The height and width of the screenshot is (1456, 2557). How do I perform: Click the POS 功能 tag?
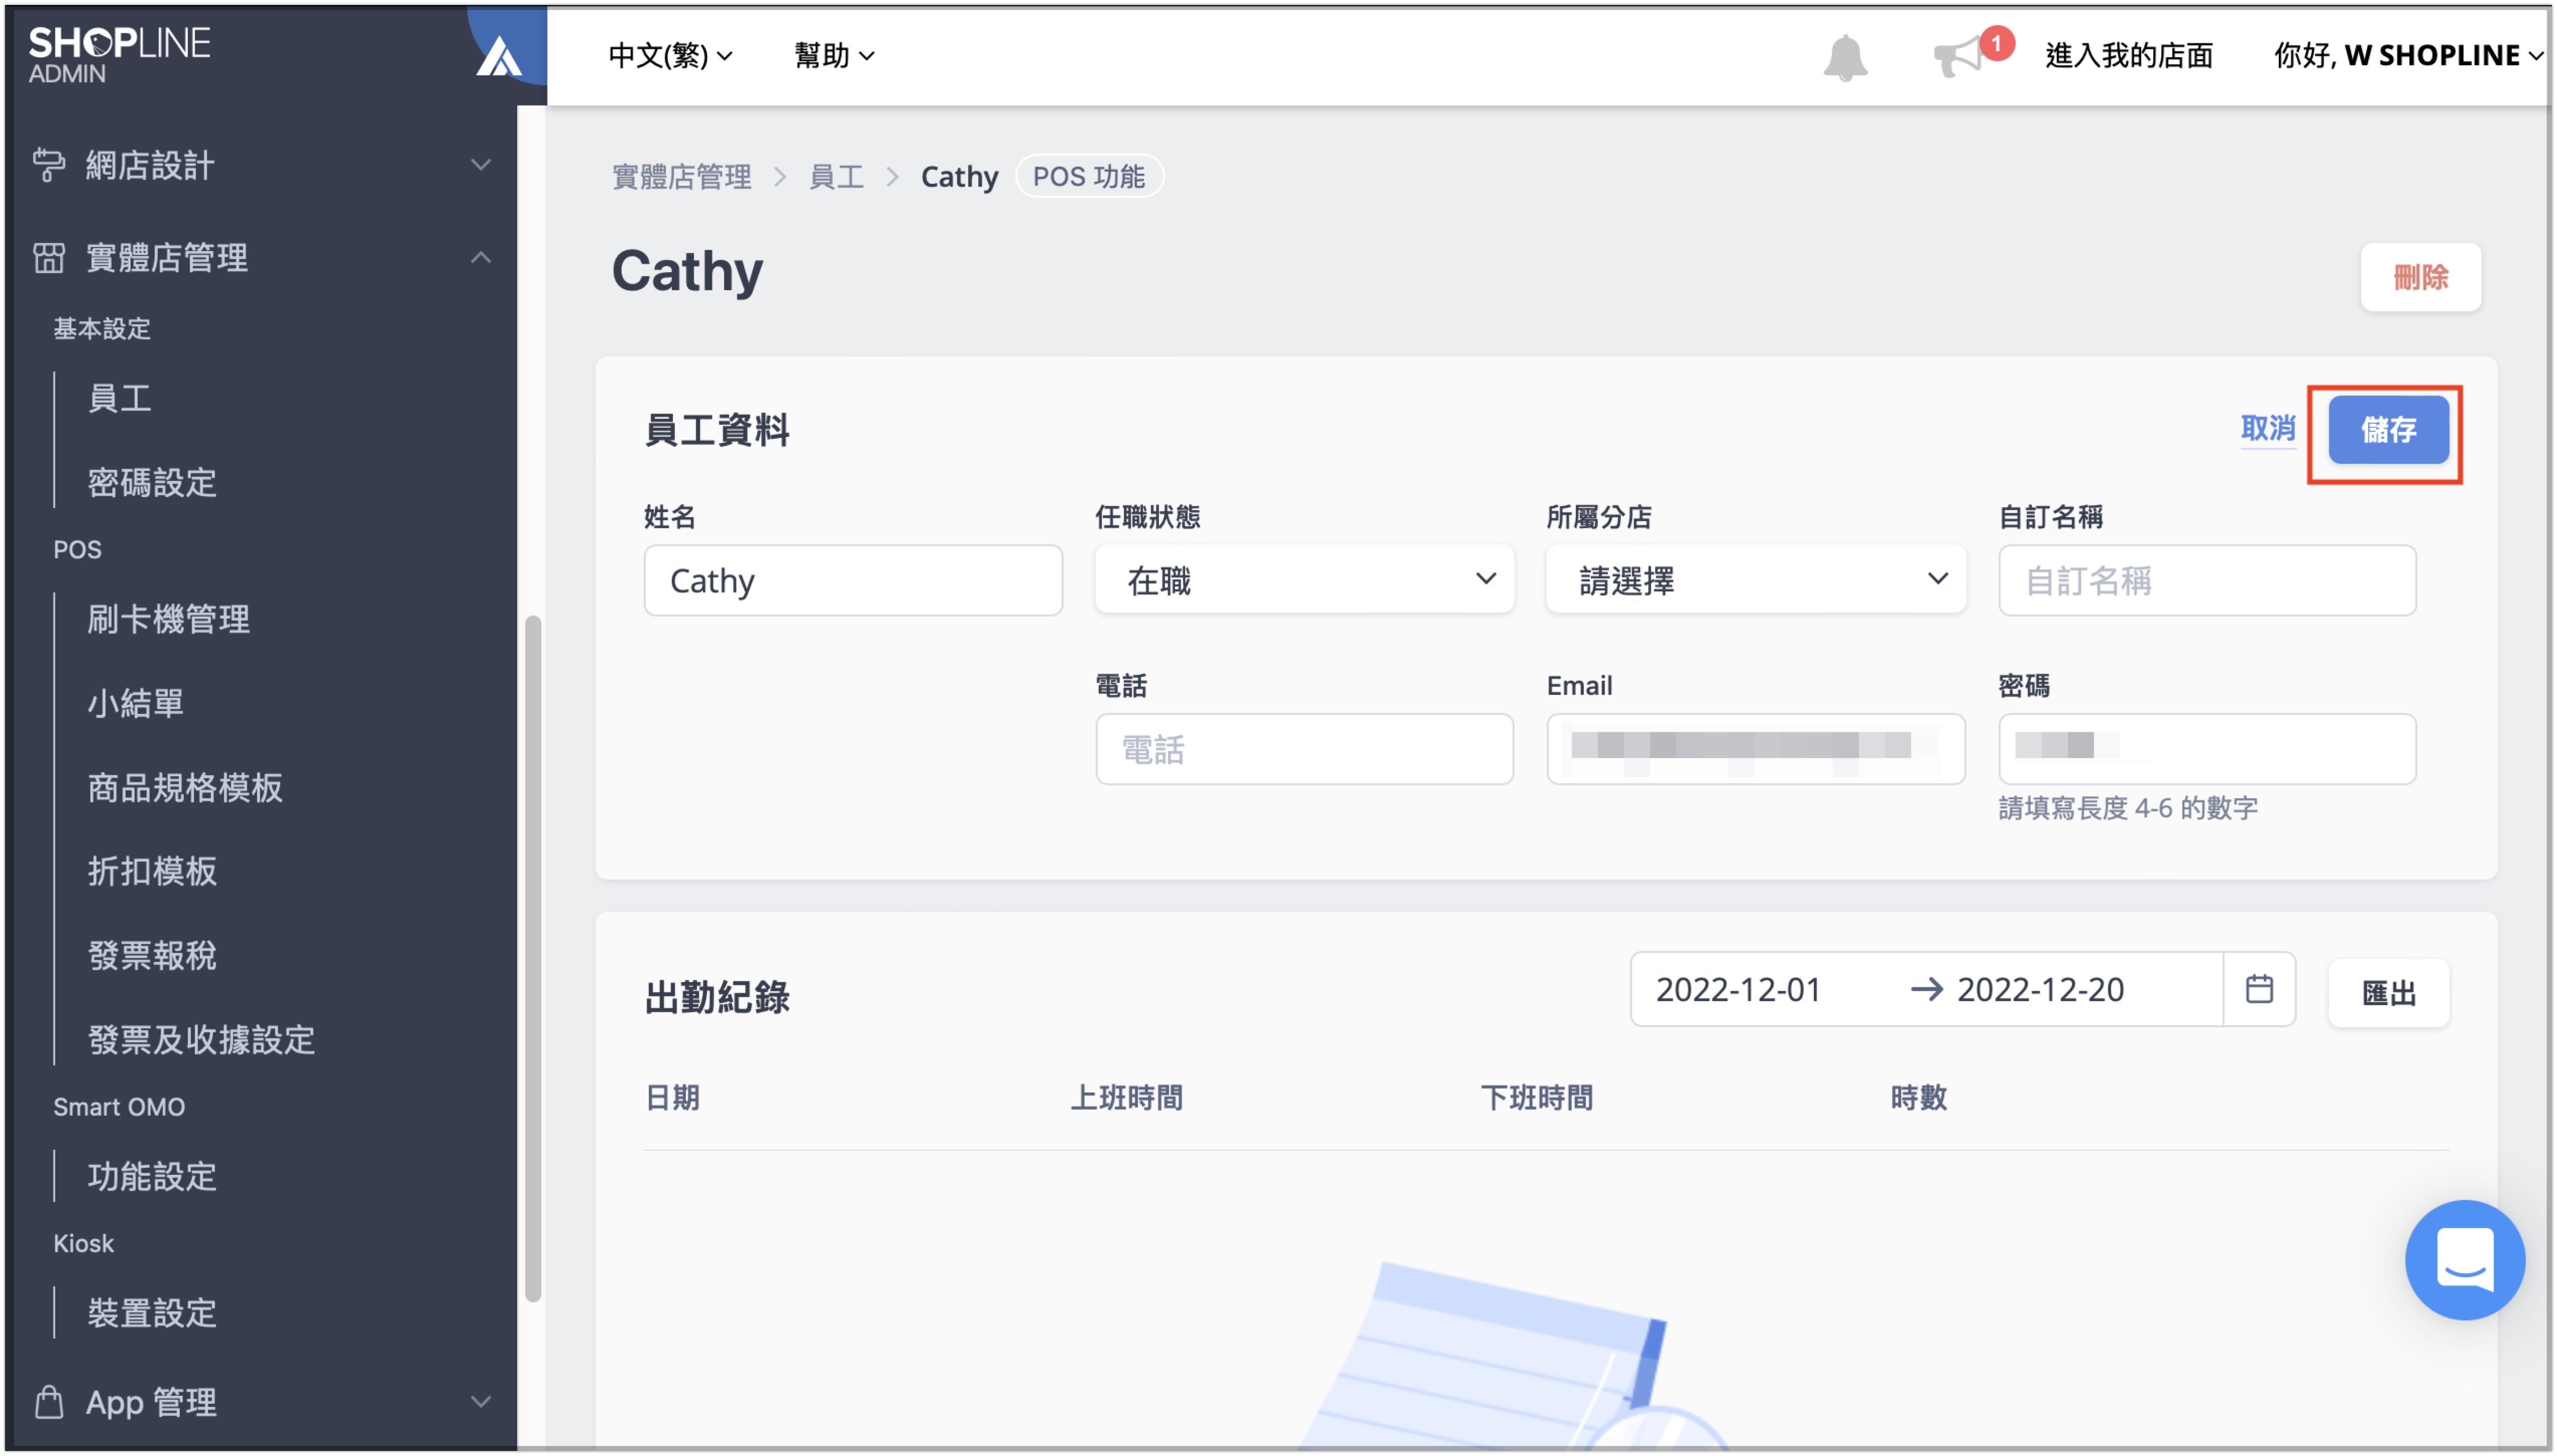[x=1088, y=177]
